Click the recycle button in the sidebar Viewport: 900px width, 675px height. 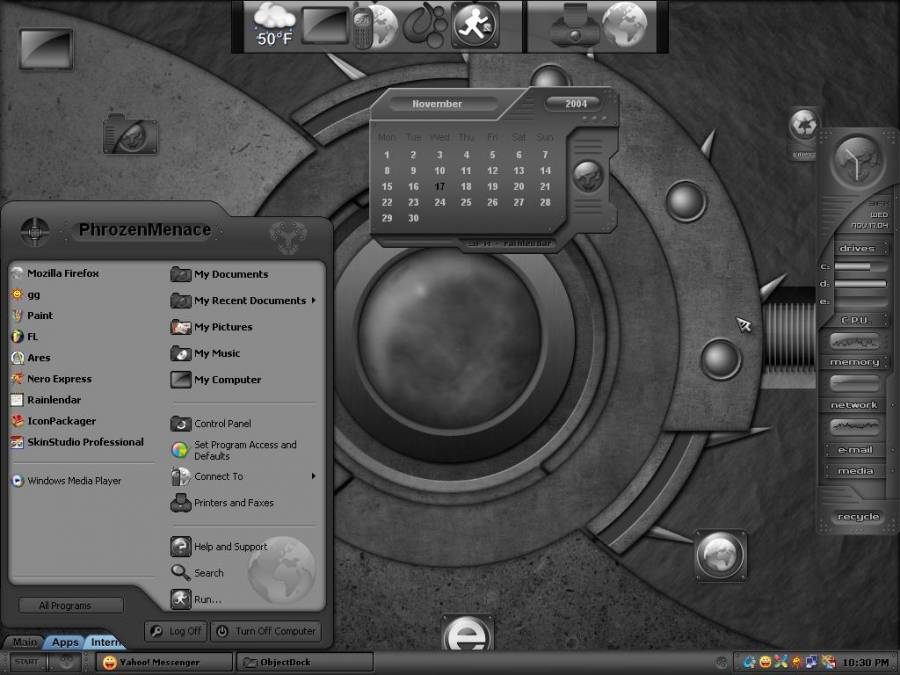858,517
